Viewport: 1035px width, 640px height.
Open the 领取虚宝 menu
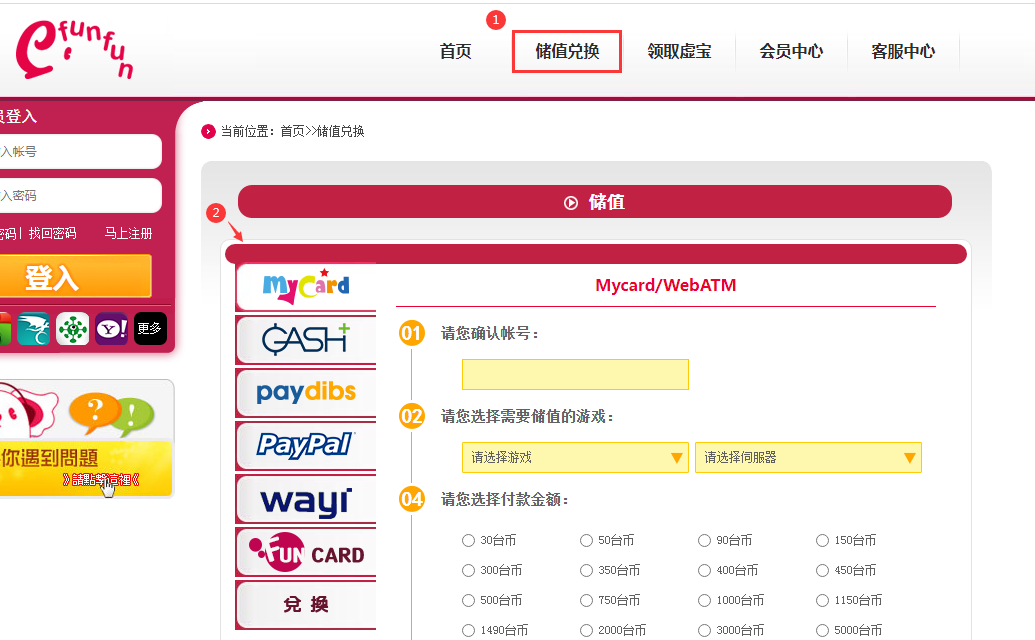click(679, 51)
